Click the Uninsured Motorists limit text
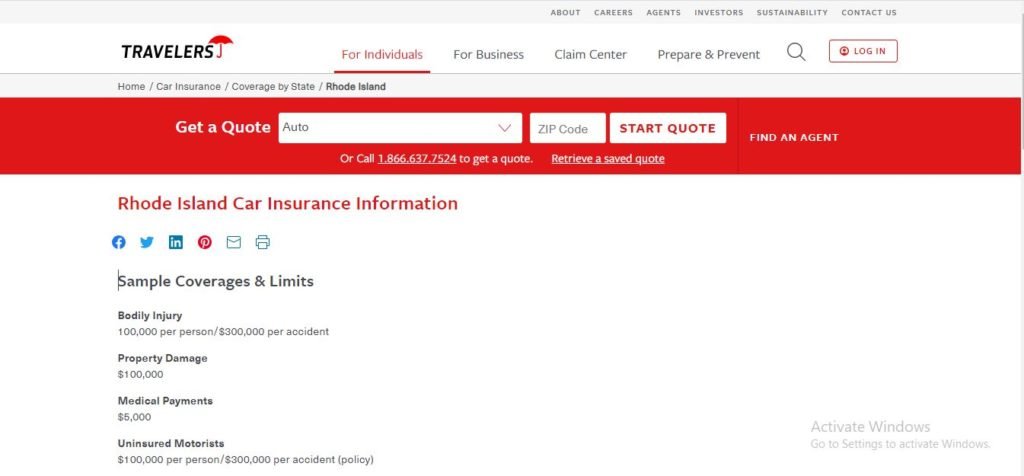The height and width of the screenshot is (476, 1024). point(246,460)
